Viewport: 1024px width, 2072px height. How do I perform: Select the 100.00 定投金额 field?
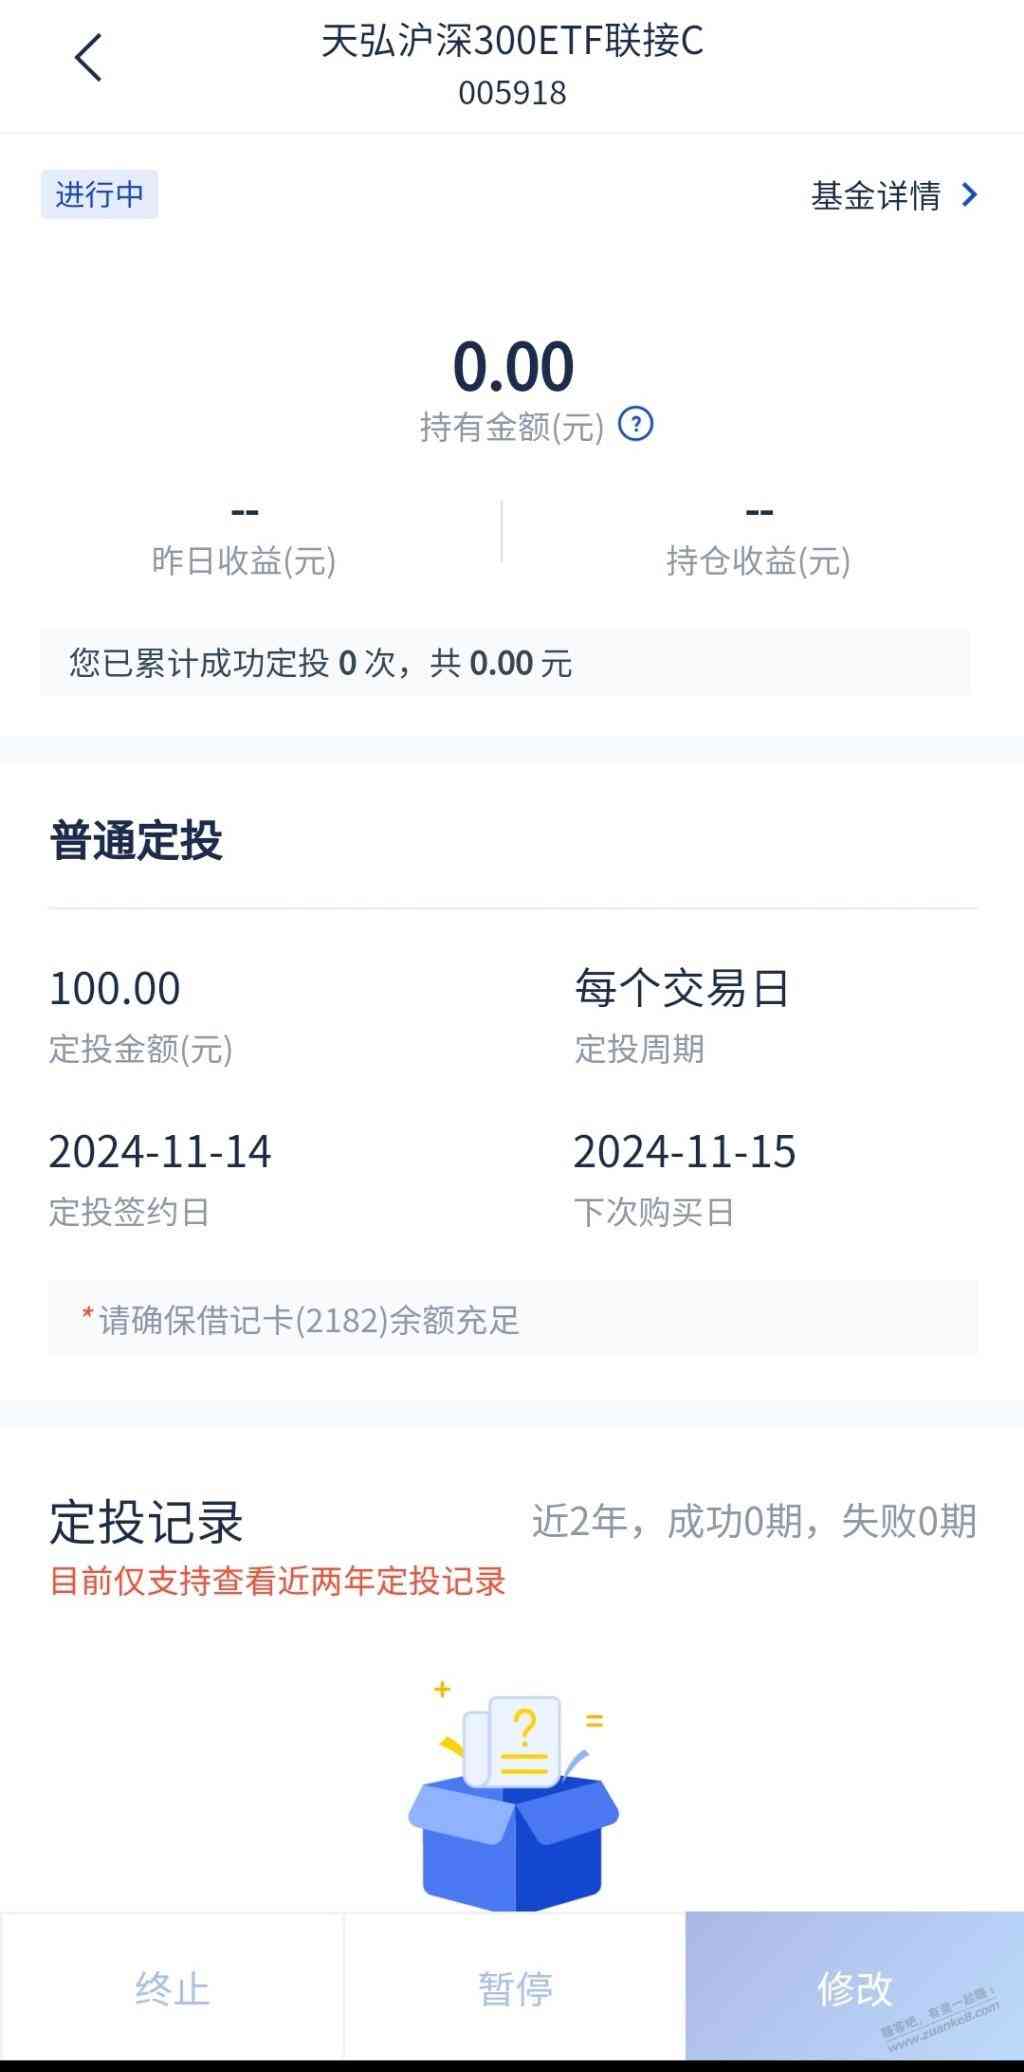coord(115,988)
